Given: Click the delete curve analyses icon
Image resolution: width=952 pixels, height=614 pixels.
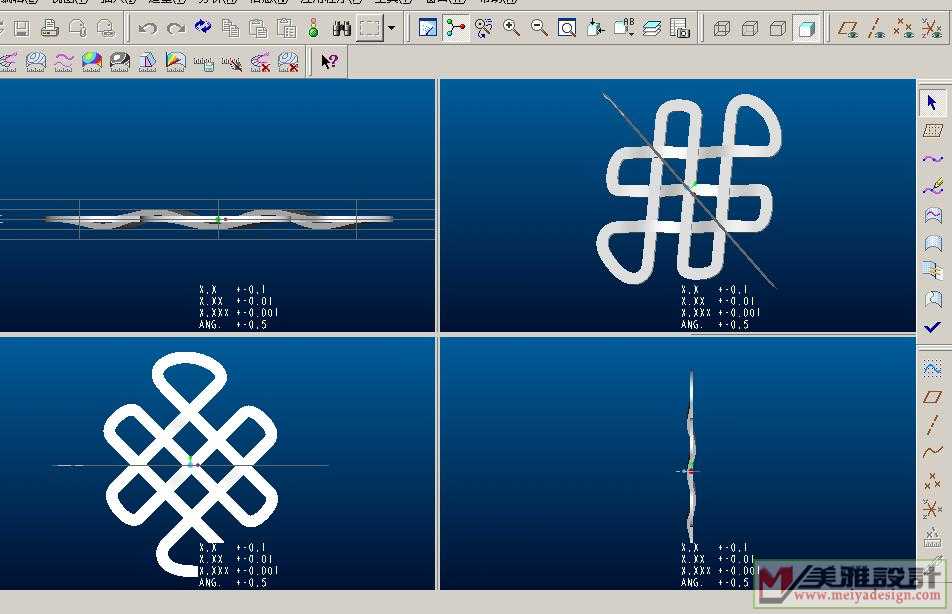Looking at the screenshot, I should click(260, 61).
